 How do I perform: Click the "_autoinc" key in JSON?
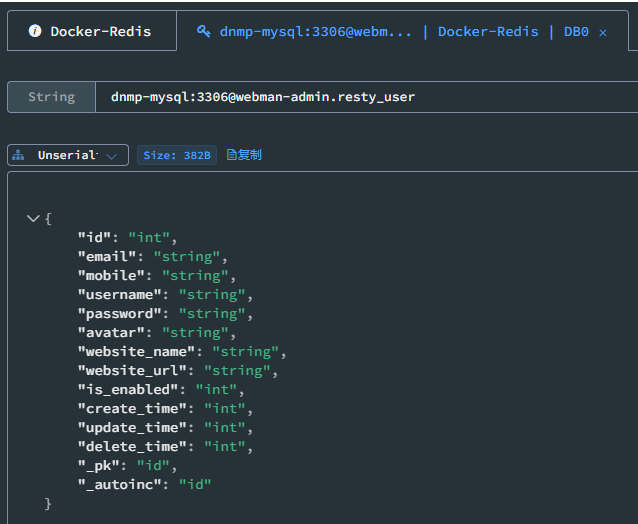pyautogui.click(x=119, y=485)
